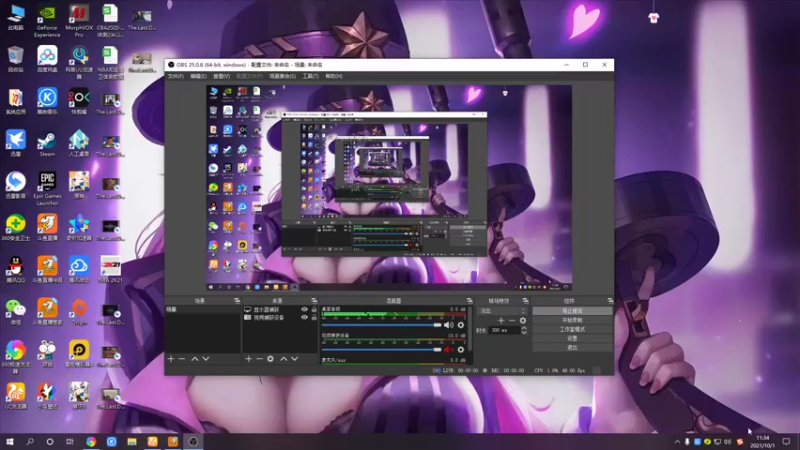Select the scene entry in the scenes list
800x450 pixels.
(x=203, y=310)
